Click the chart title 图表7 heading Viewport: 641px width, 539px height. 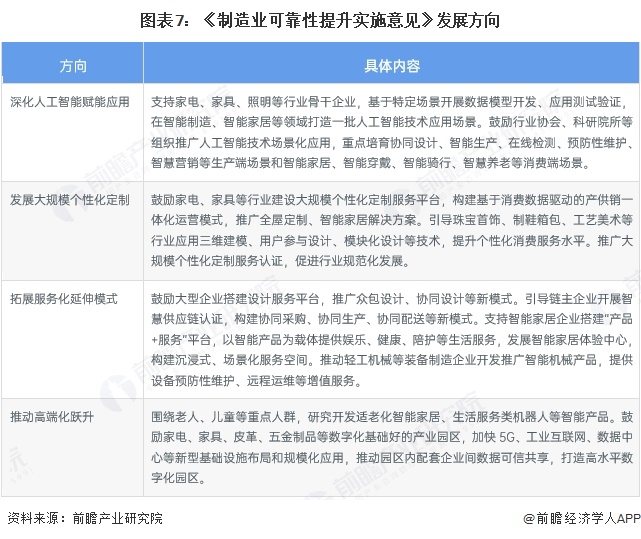coord(320,20)
